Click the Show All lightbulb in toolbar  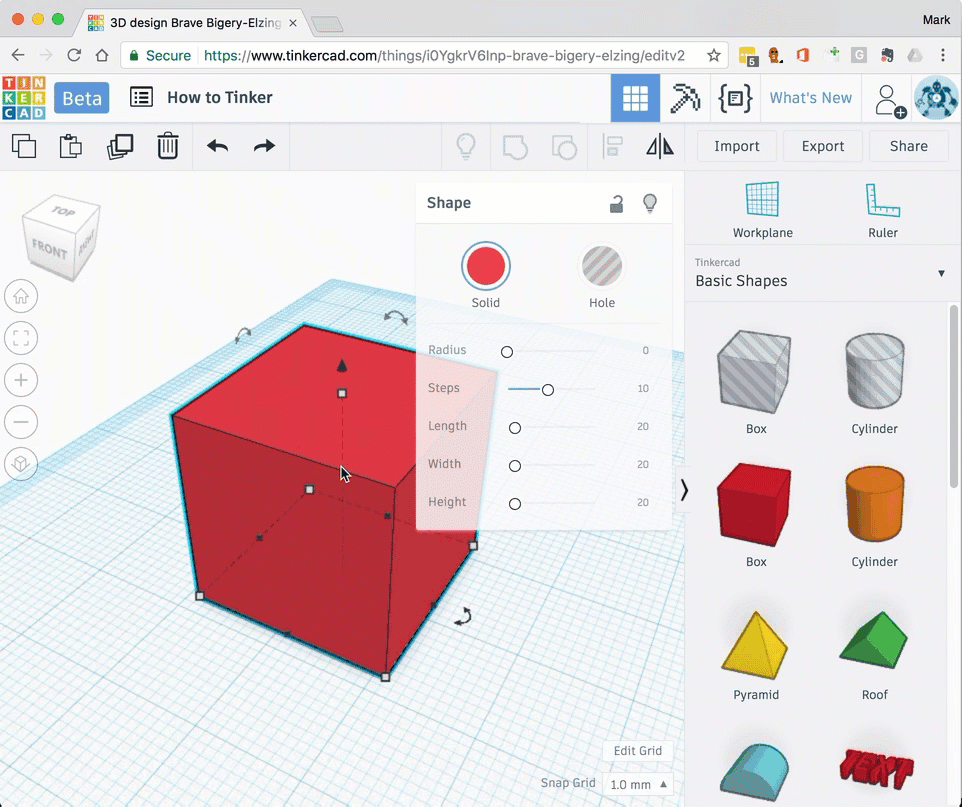pos(466,147)
